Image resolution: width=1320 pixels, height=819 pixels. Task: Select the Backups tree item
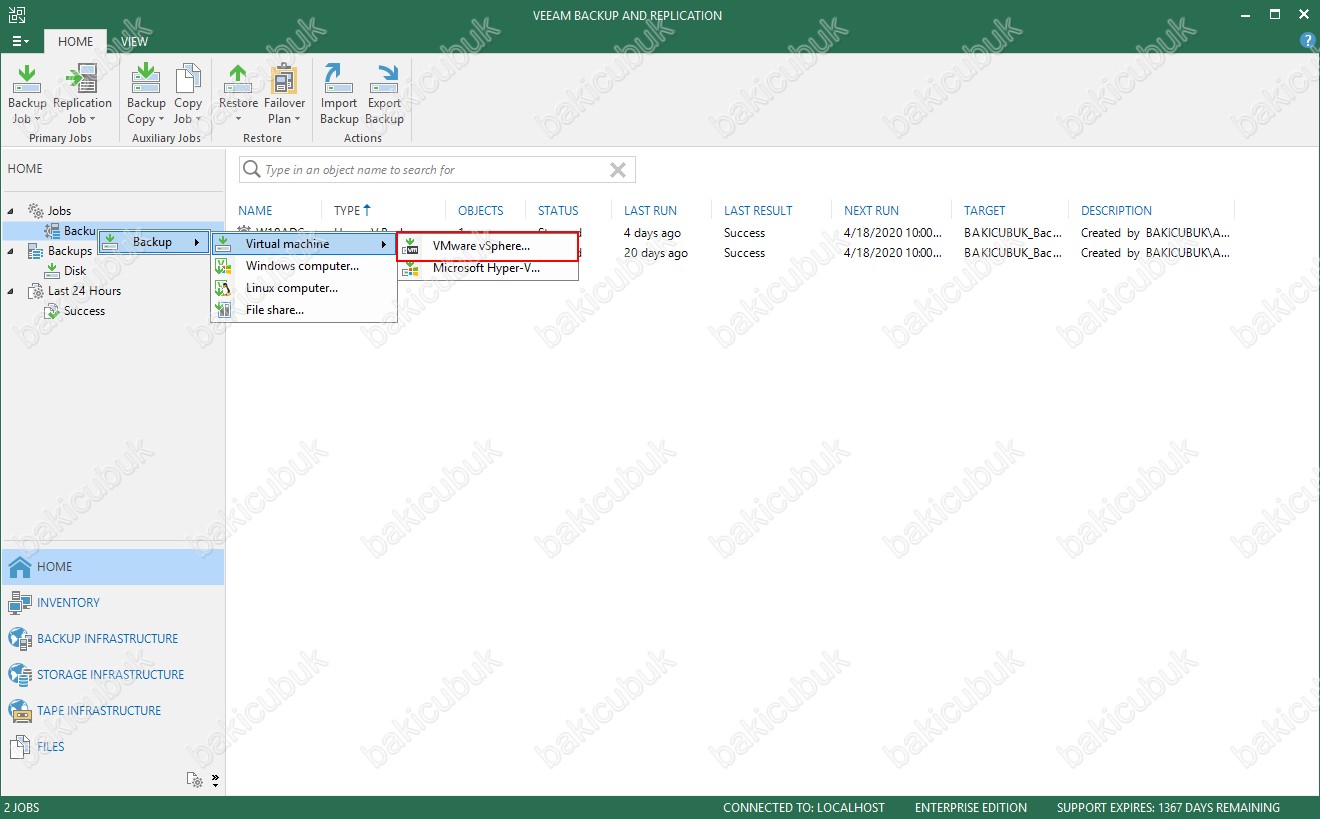tap(60, 251)
